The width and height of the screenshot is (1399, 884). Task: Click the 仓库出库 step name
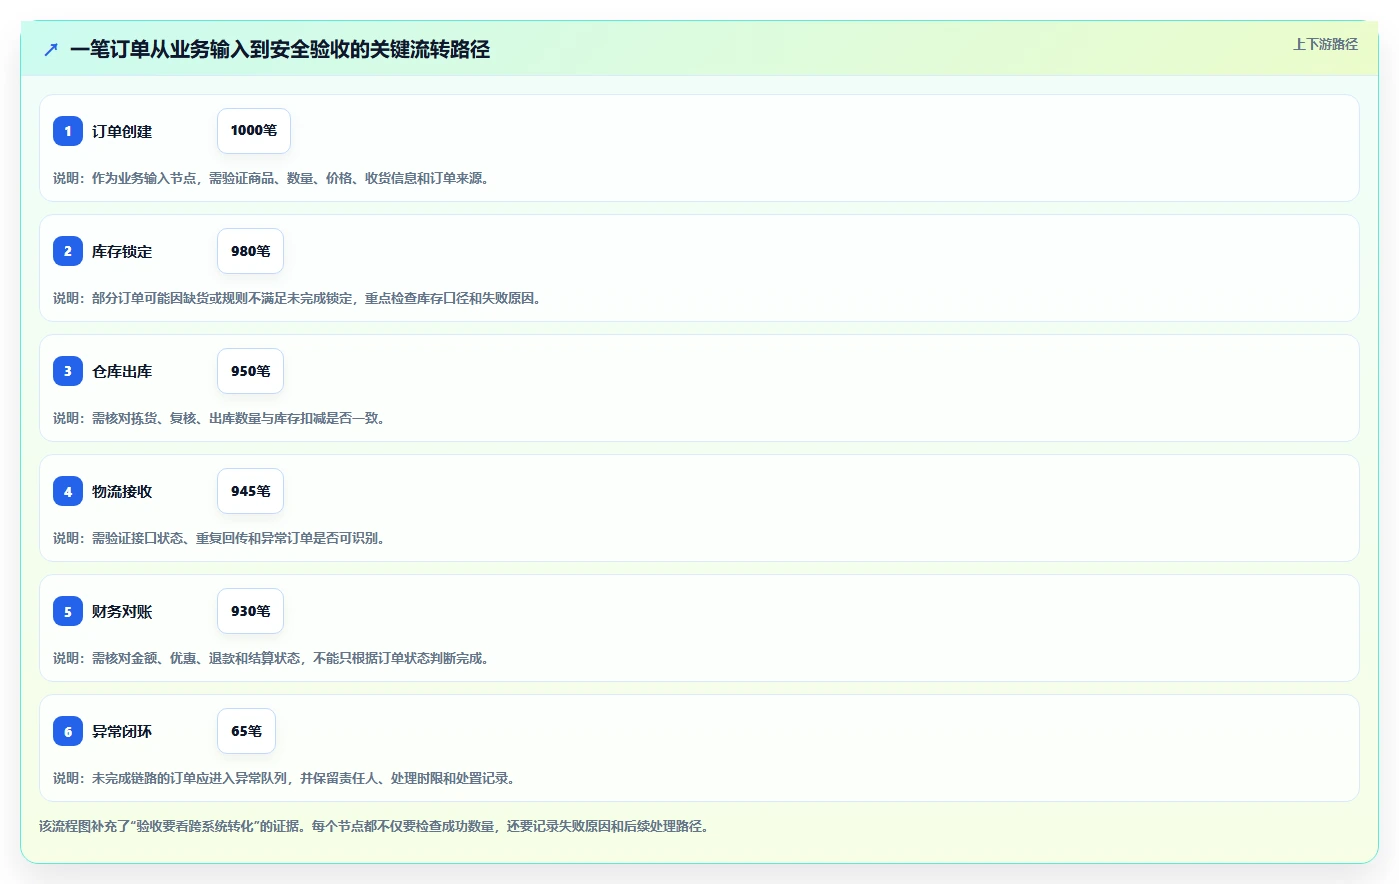point(122,371)
